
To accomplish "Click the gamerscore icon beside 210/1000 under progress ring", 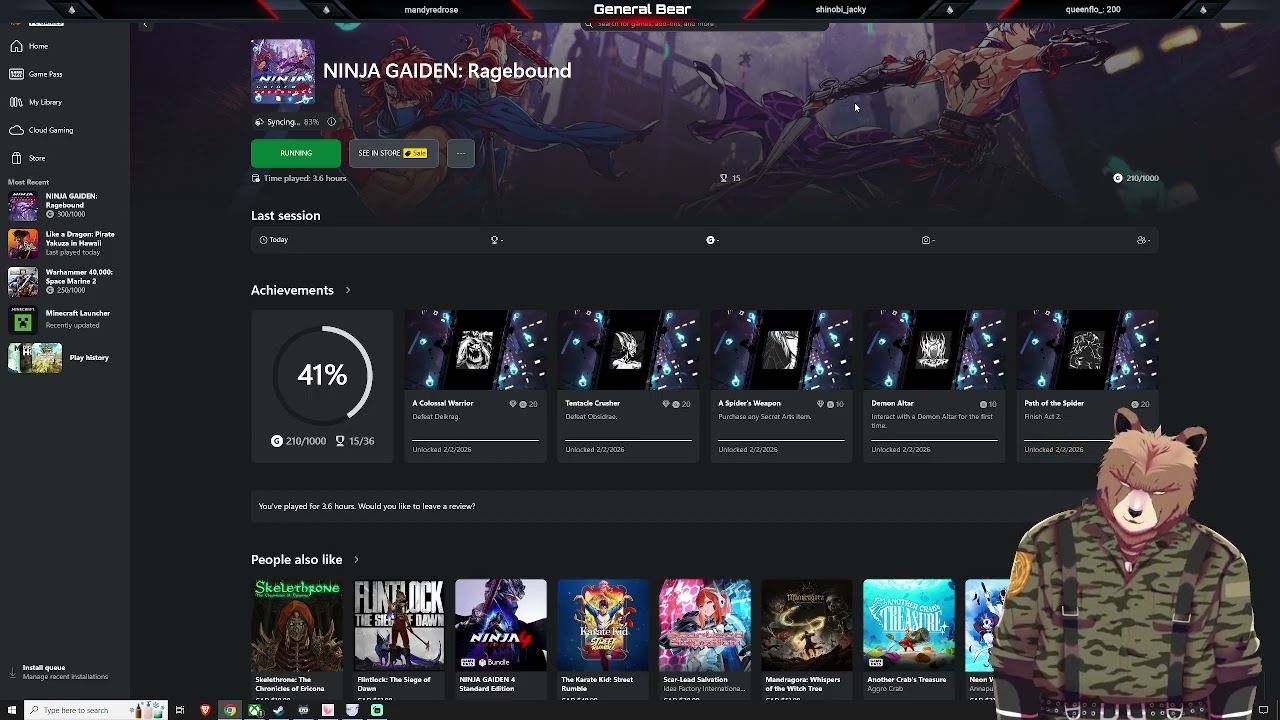I will tap(277, 441).
